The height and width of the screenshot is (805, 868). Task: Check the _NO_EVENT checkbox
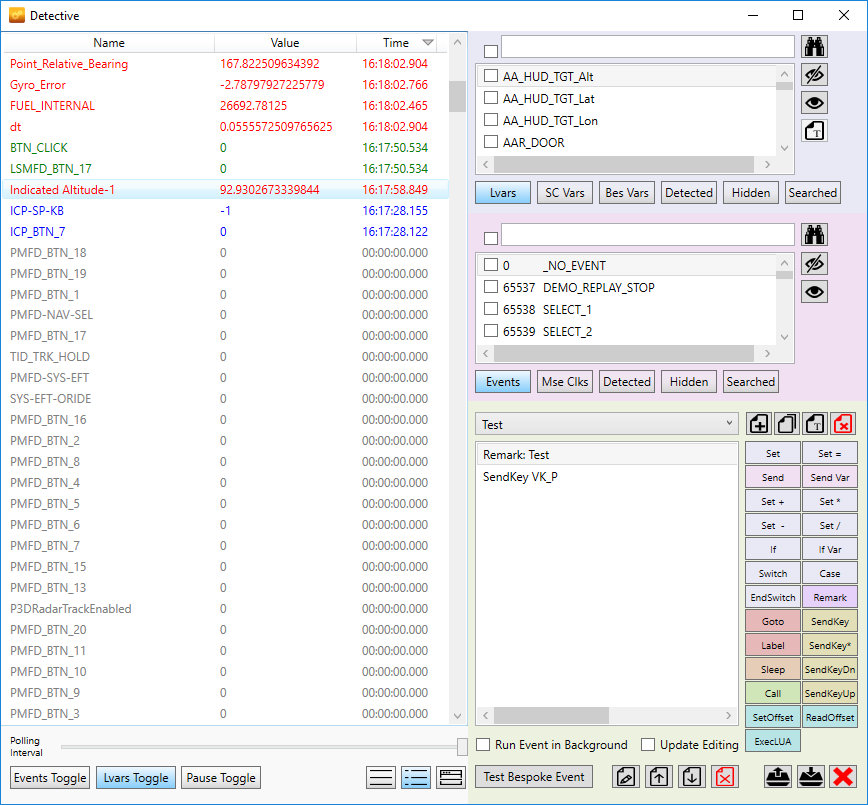click(x=490, y=265)
